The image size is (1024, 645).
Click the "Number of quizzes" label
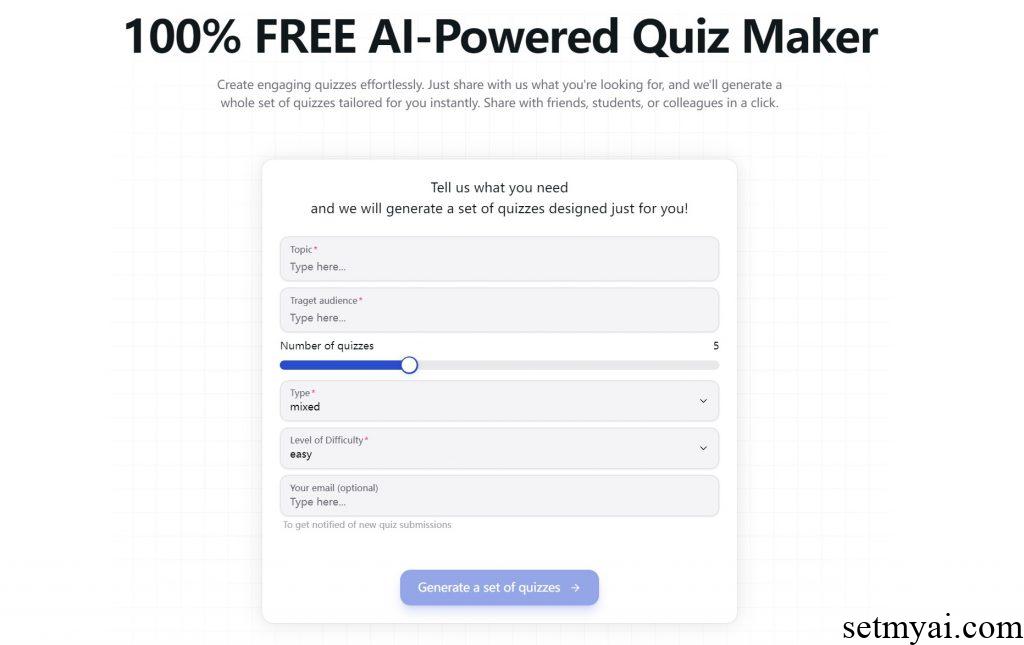(x=327, y=345)
